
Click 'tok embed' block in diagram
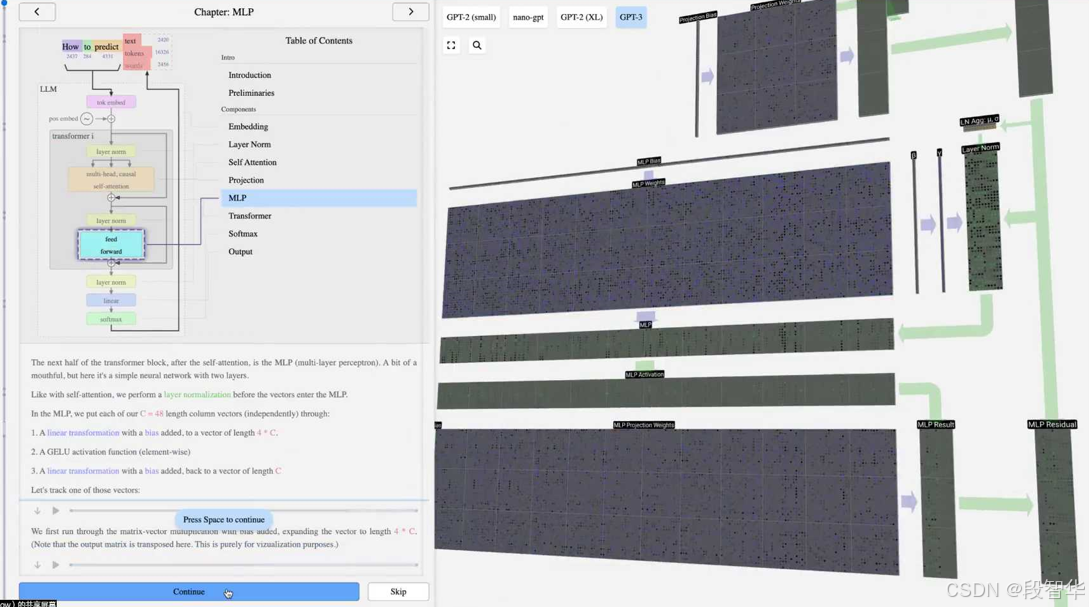(111, 102)
